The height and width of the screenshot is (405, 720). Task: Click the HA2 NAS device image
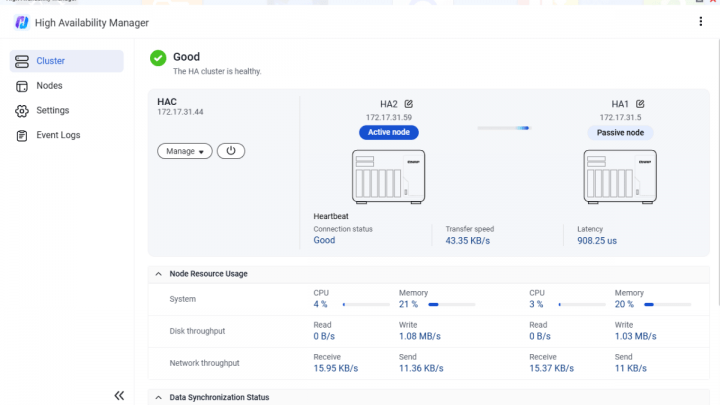click(388, 176)
